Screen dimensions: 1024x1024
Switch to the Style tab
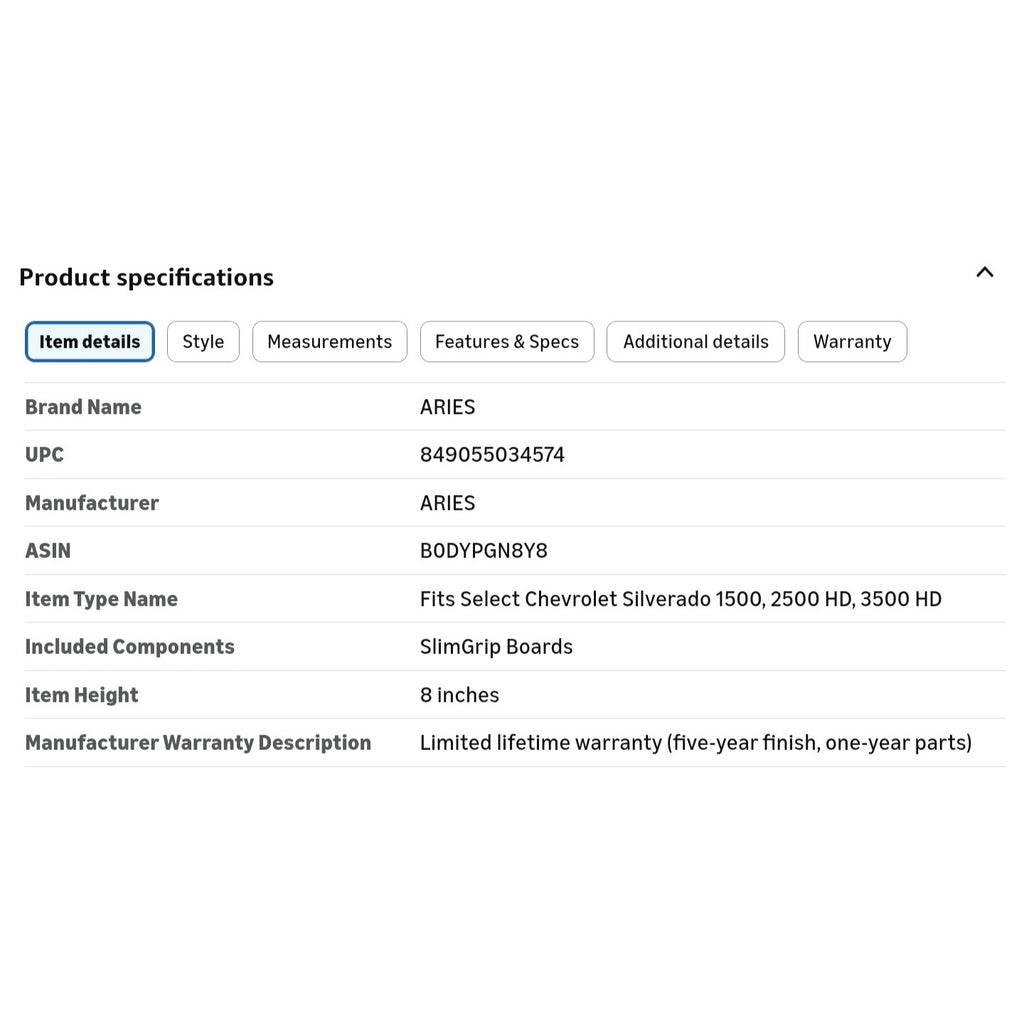click(203, 342)
